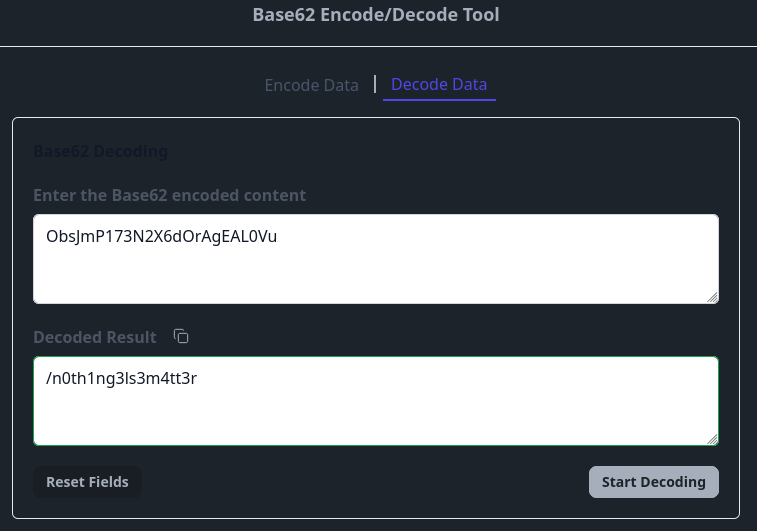757x531 pixels.
Task: Click the "Decoded Result" label text
Action: (x=95, y=337)
